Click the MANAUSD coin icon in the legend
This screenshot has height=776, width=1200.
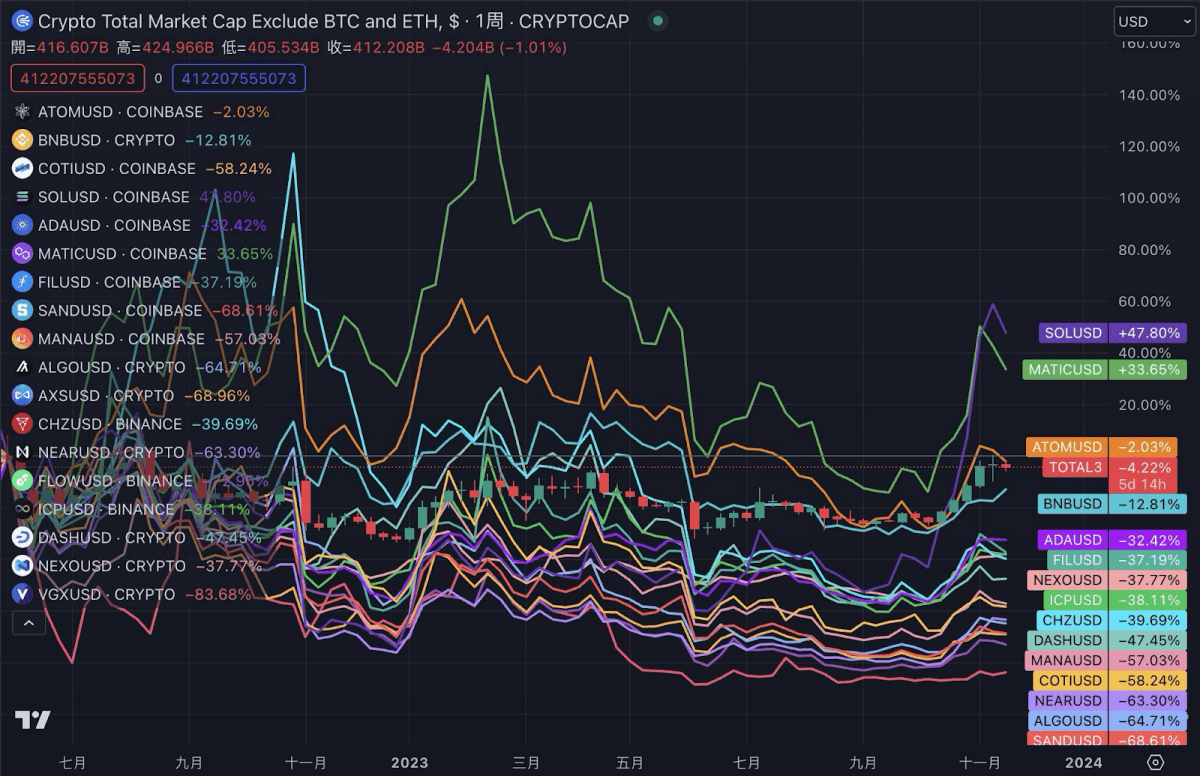coord(22,339)
